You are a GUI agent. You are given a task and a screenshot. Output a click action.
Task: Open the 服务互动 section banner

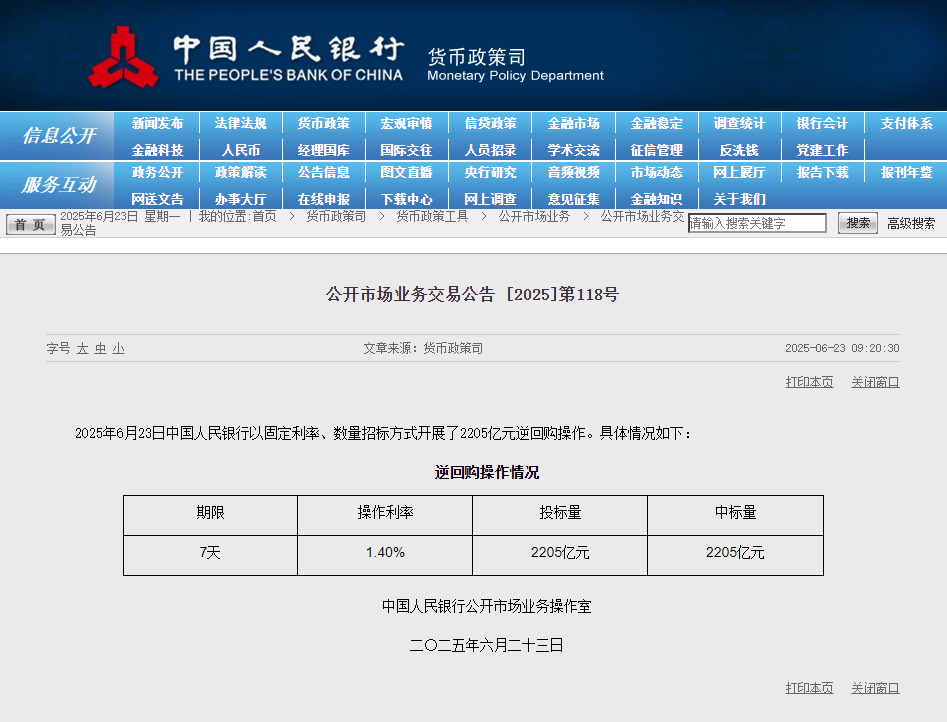tap(58, 185)
